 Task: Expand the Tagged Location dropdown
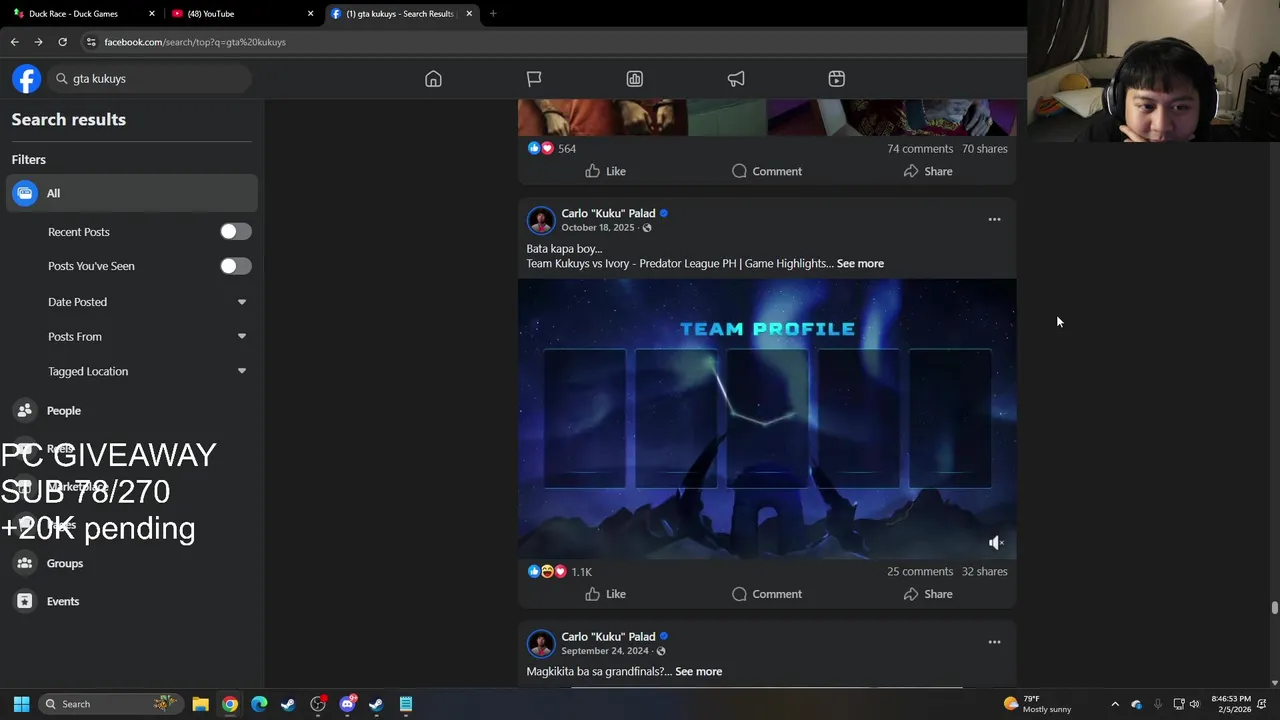pyautogui.click(x=148, y=371)
